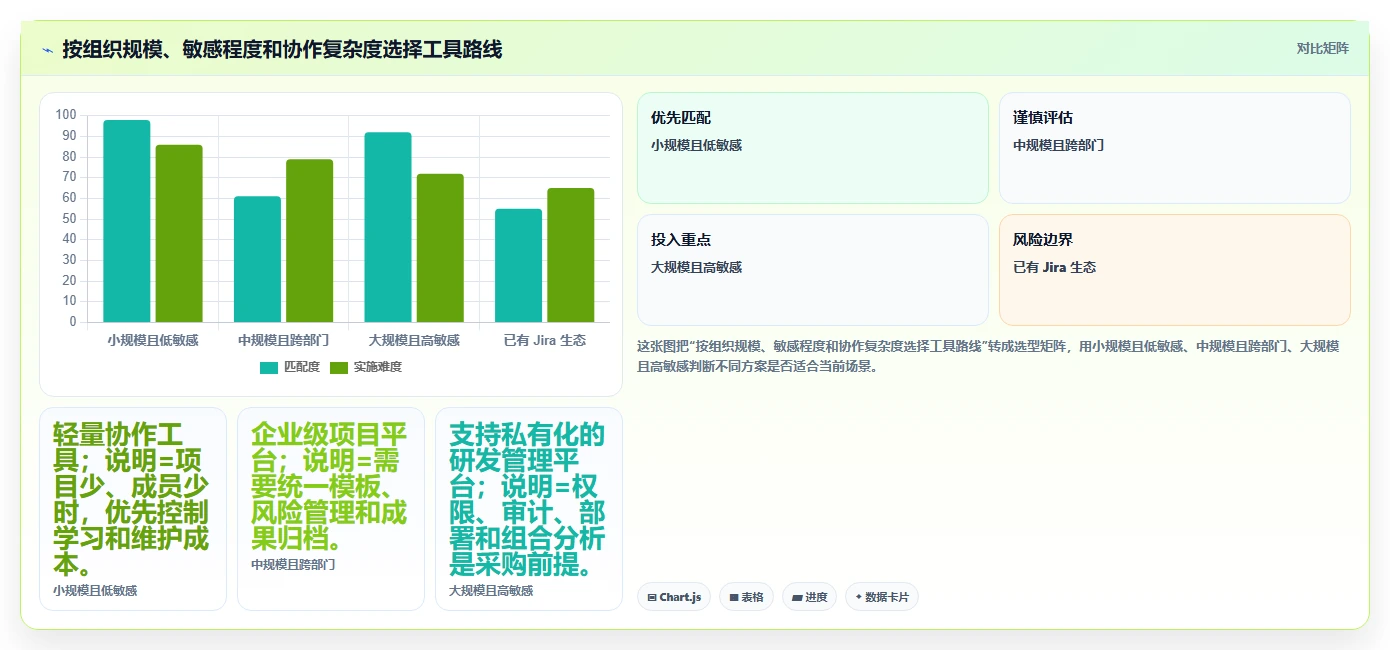Click 中规模且跨部门 text in 谨慎评估 card
Screen dimensions: 1390x650
(1058, 145)
